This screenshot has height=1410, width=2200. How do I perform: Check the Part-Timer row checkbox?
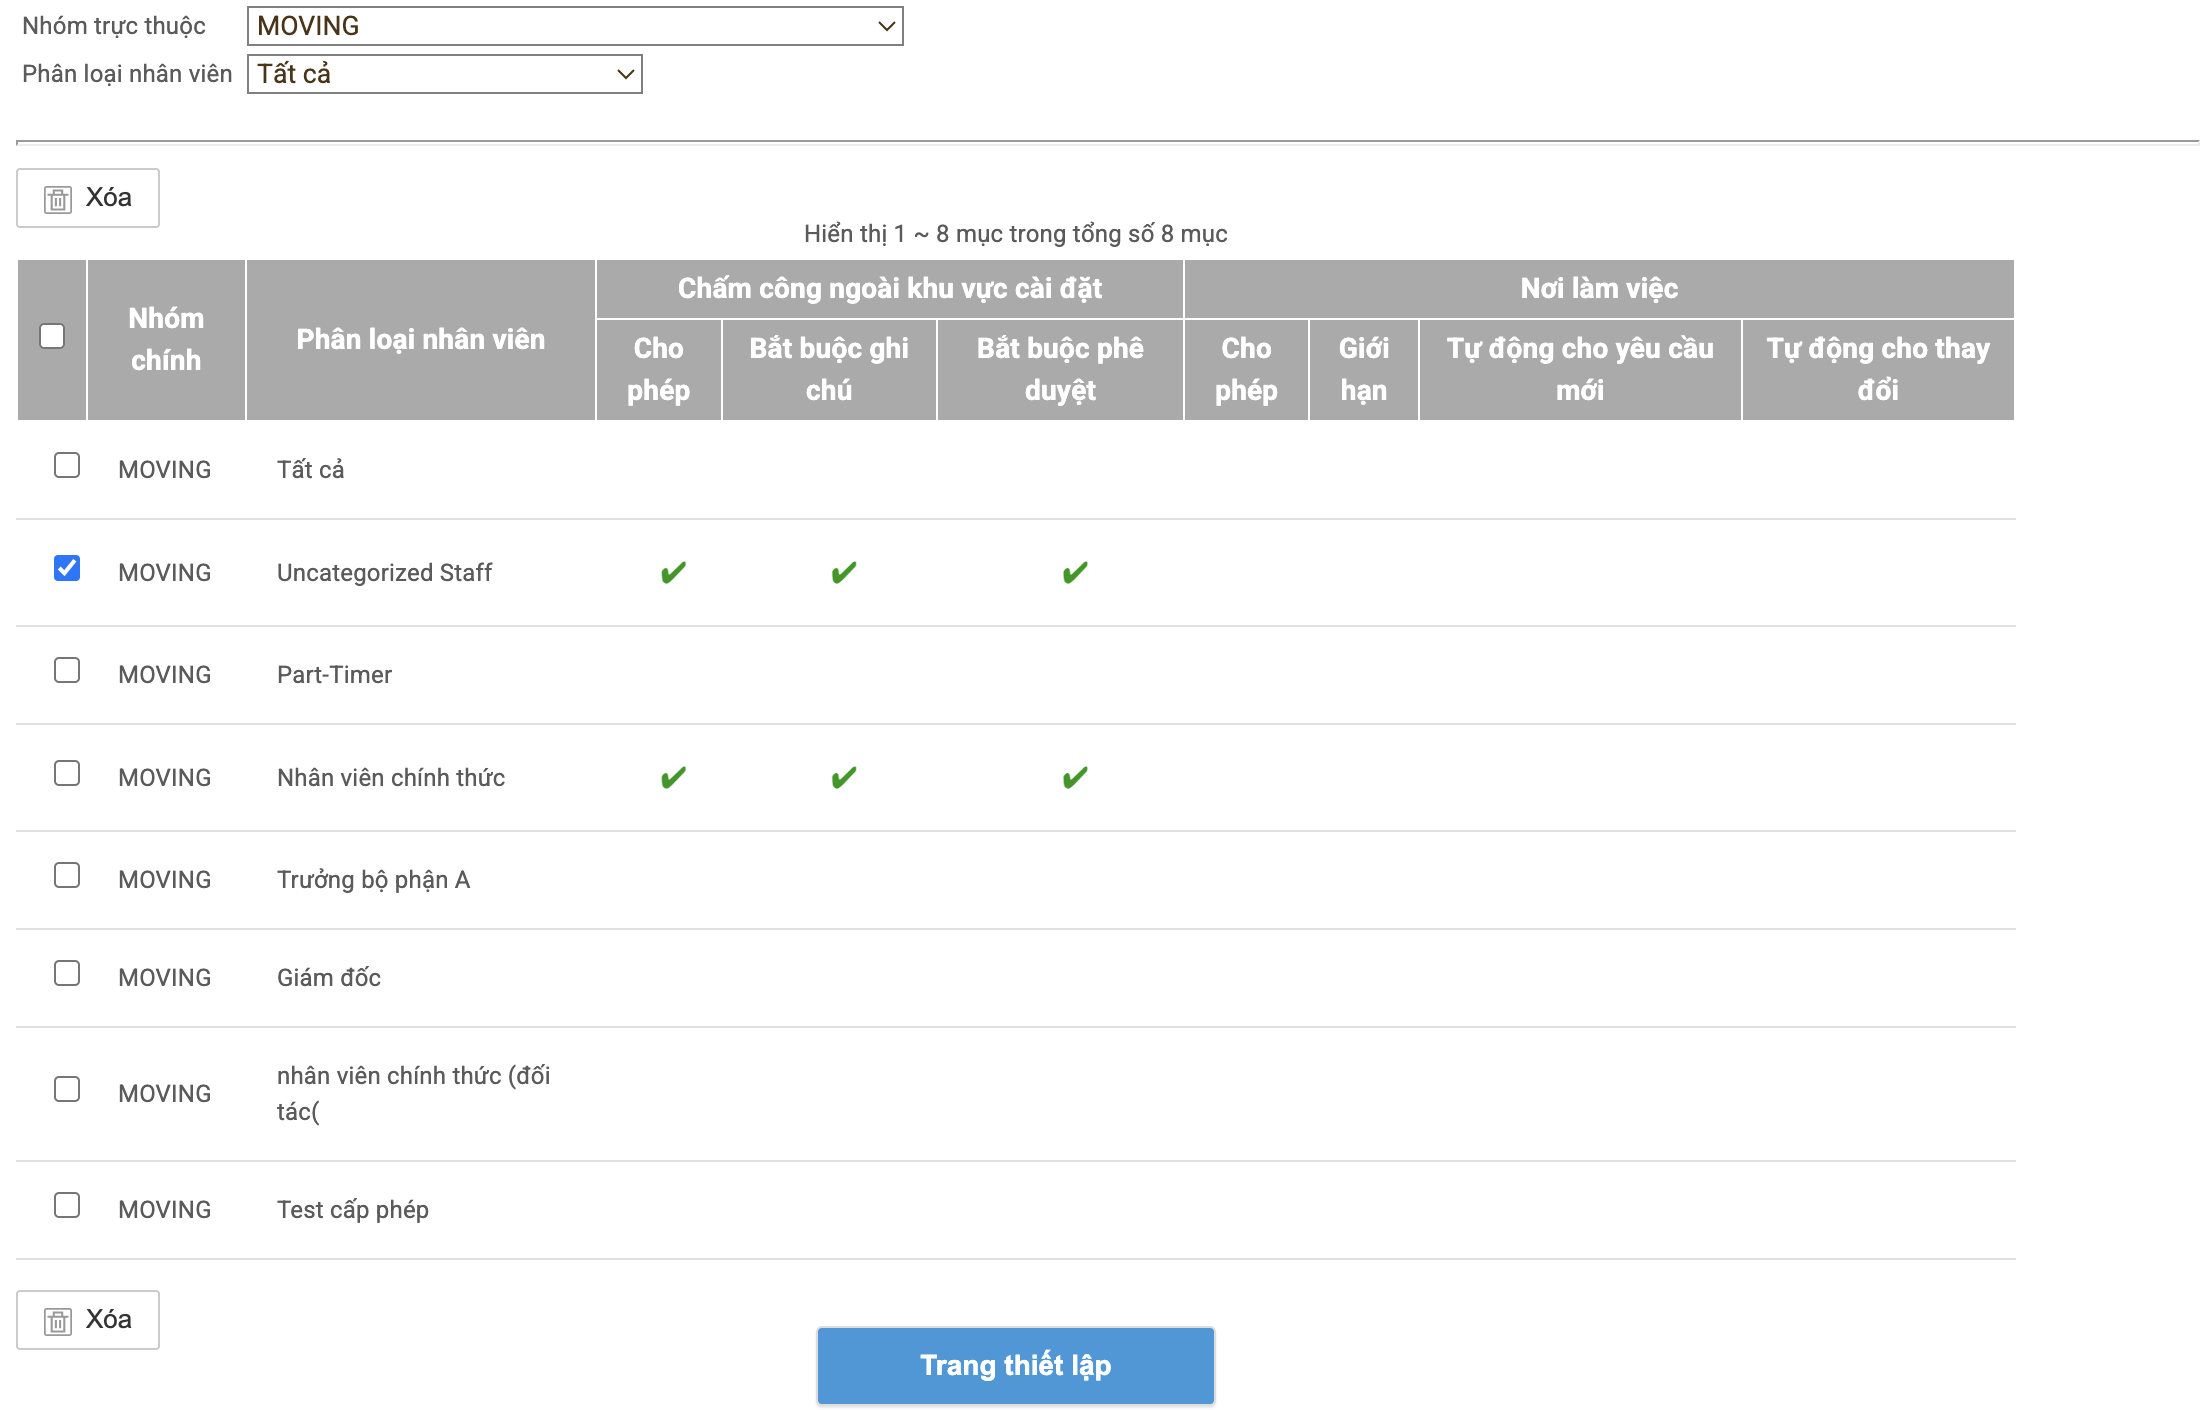click(x=67, y=670)
